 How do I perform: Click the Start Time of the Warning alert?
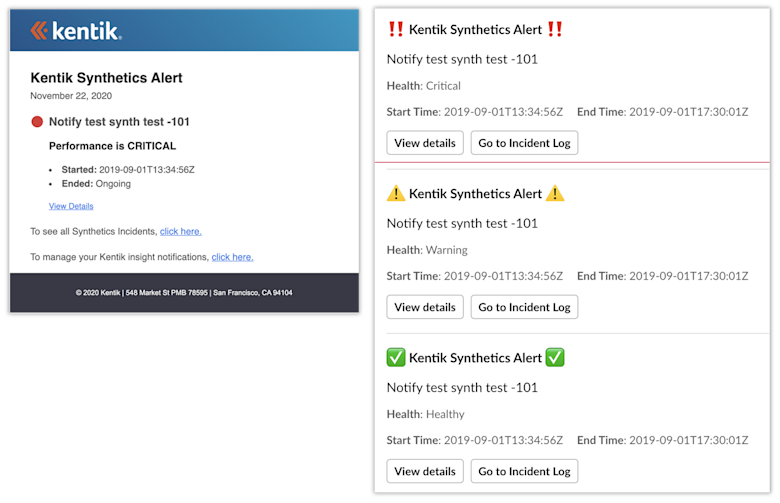pos(475,276)
